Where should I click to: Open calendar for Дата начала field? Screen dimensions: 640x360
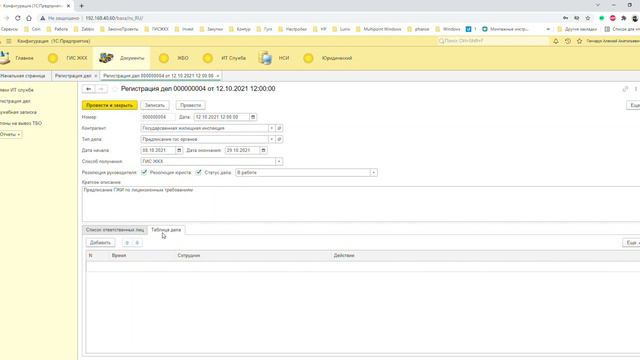coord(179,151)
